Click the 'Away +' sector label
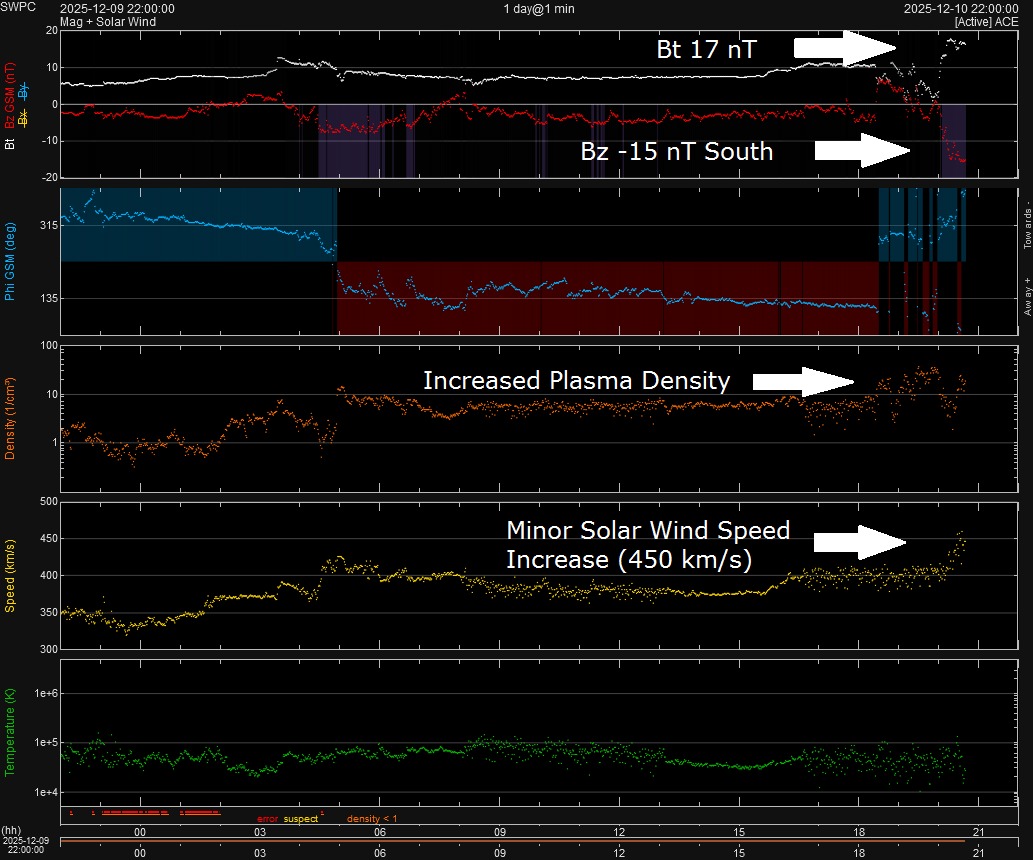1033x860 pixels. 1027,297
